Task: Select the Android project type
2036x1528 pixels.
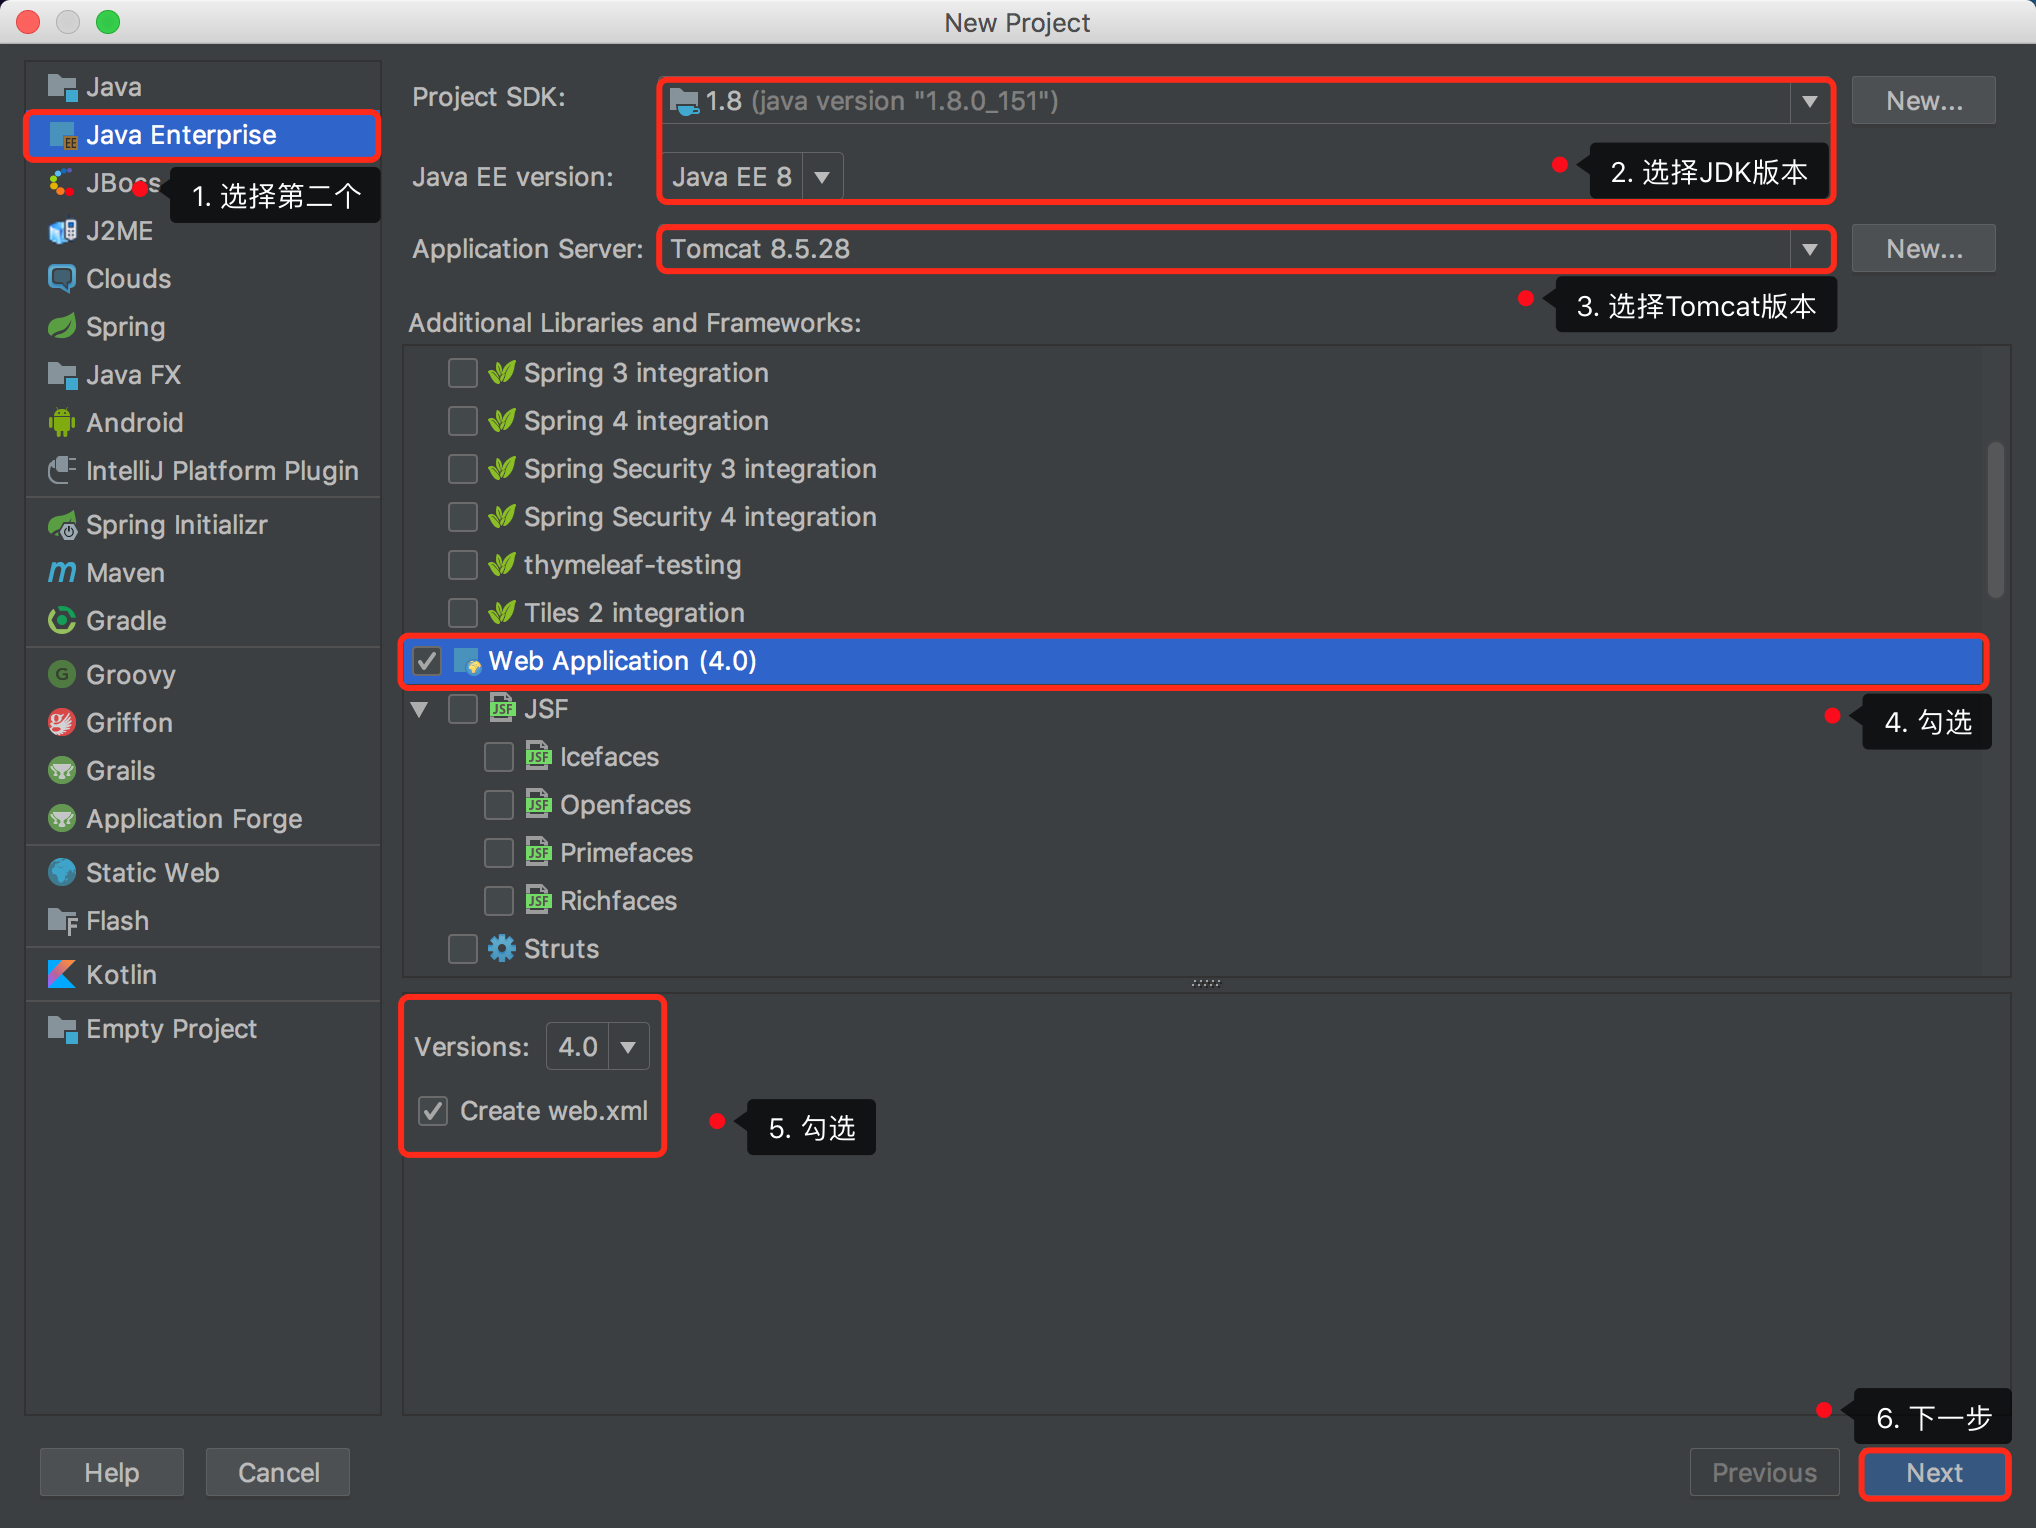Action: pyautogui.click(x=203, y=423)
